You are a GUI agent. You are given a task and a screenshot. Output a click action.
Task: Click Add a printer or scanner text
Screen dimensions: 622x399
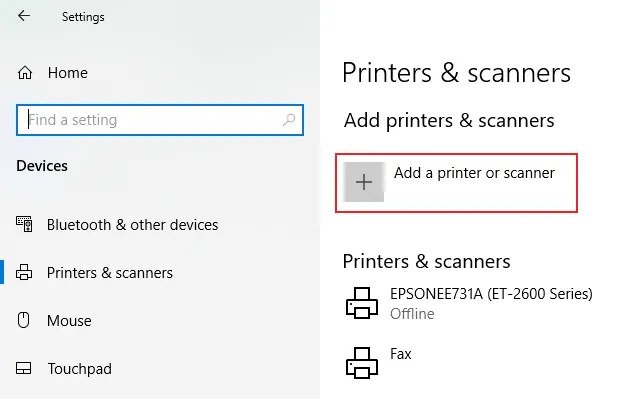coord(474,173)
